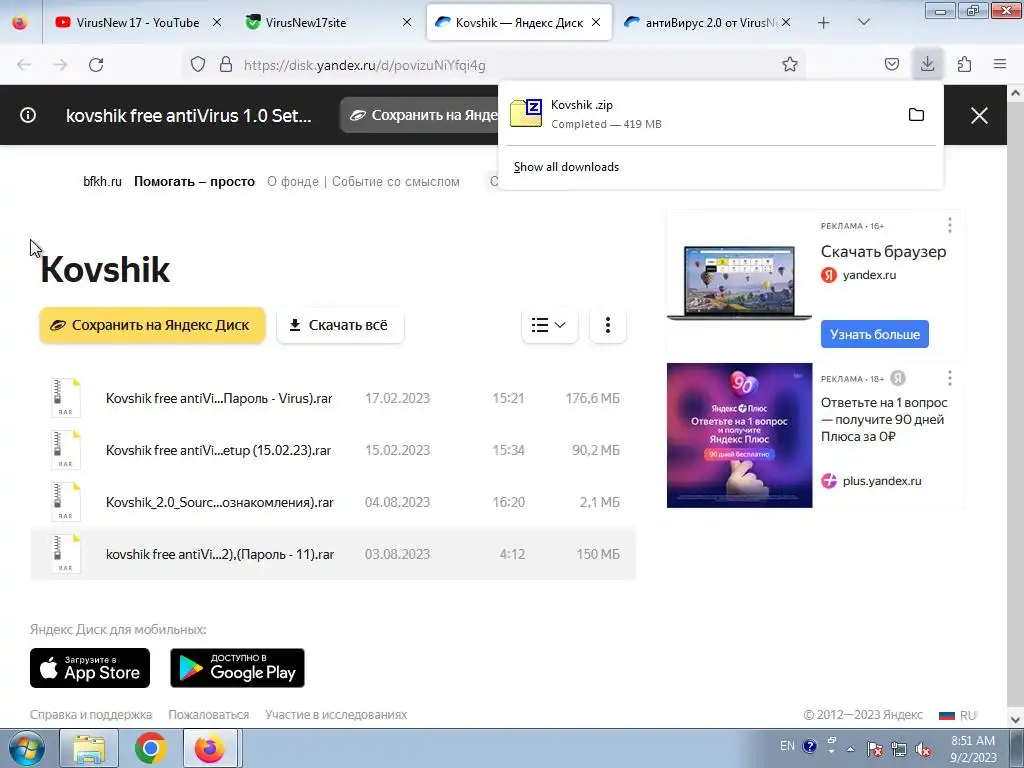Click the Firefox back arrow
Image resolution: width=1024 pixels, height=768 pixels.
pos(24,65)
